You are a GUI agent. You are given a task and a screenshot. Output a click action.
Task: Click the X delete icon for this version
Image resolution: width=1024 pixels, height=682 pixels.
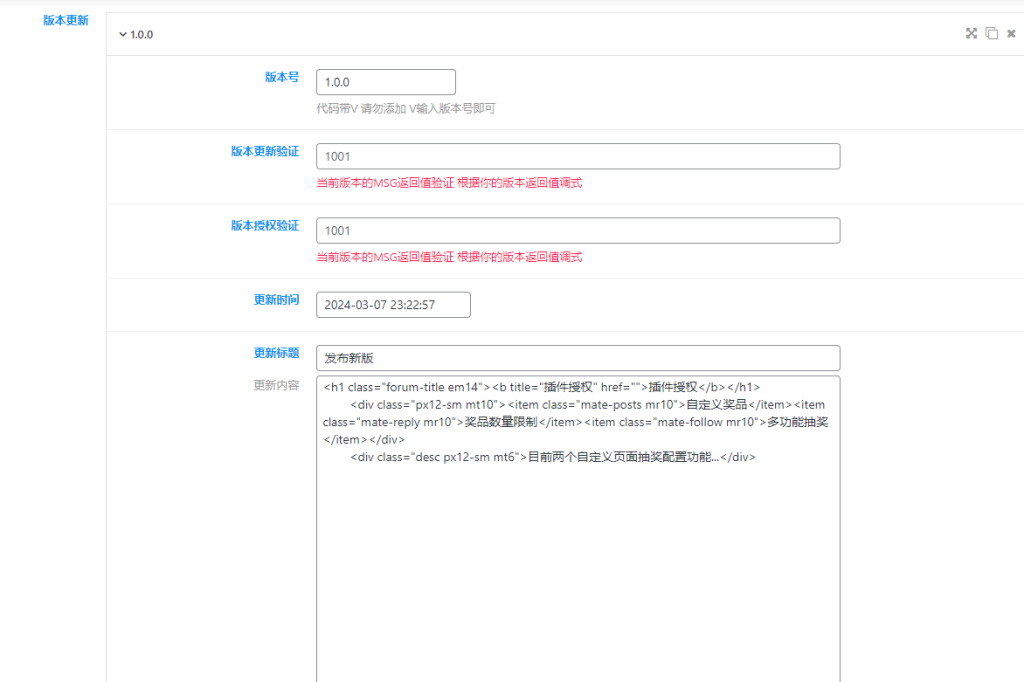1011,33
